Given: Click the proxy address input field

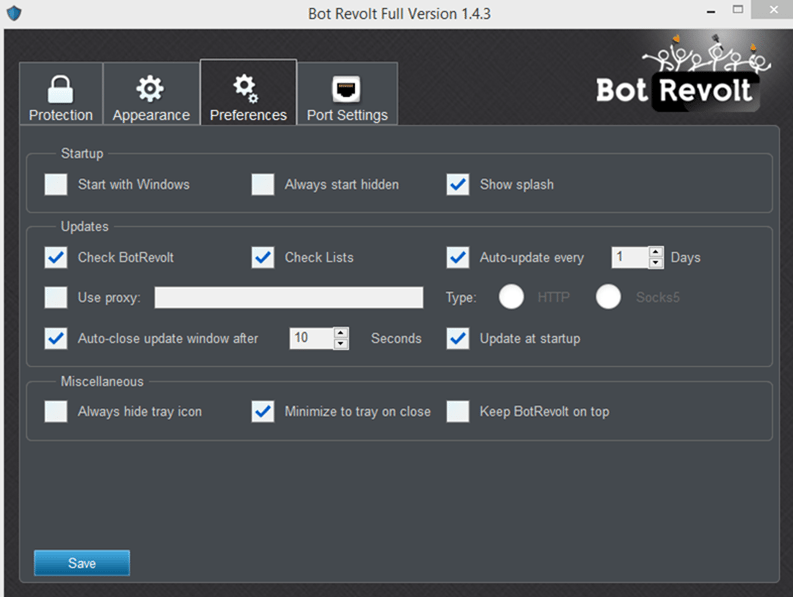Looking at the screenshot, I should pyautogui.click(x=289, y=297).
